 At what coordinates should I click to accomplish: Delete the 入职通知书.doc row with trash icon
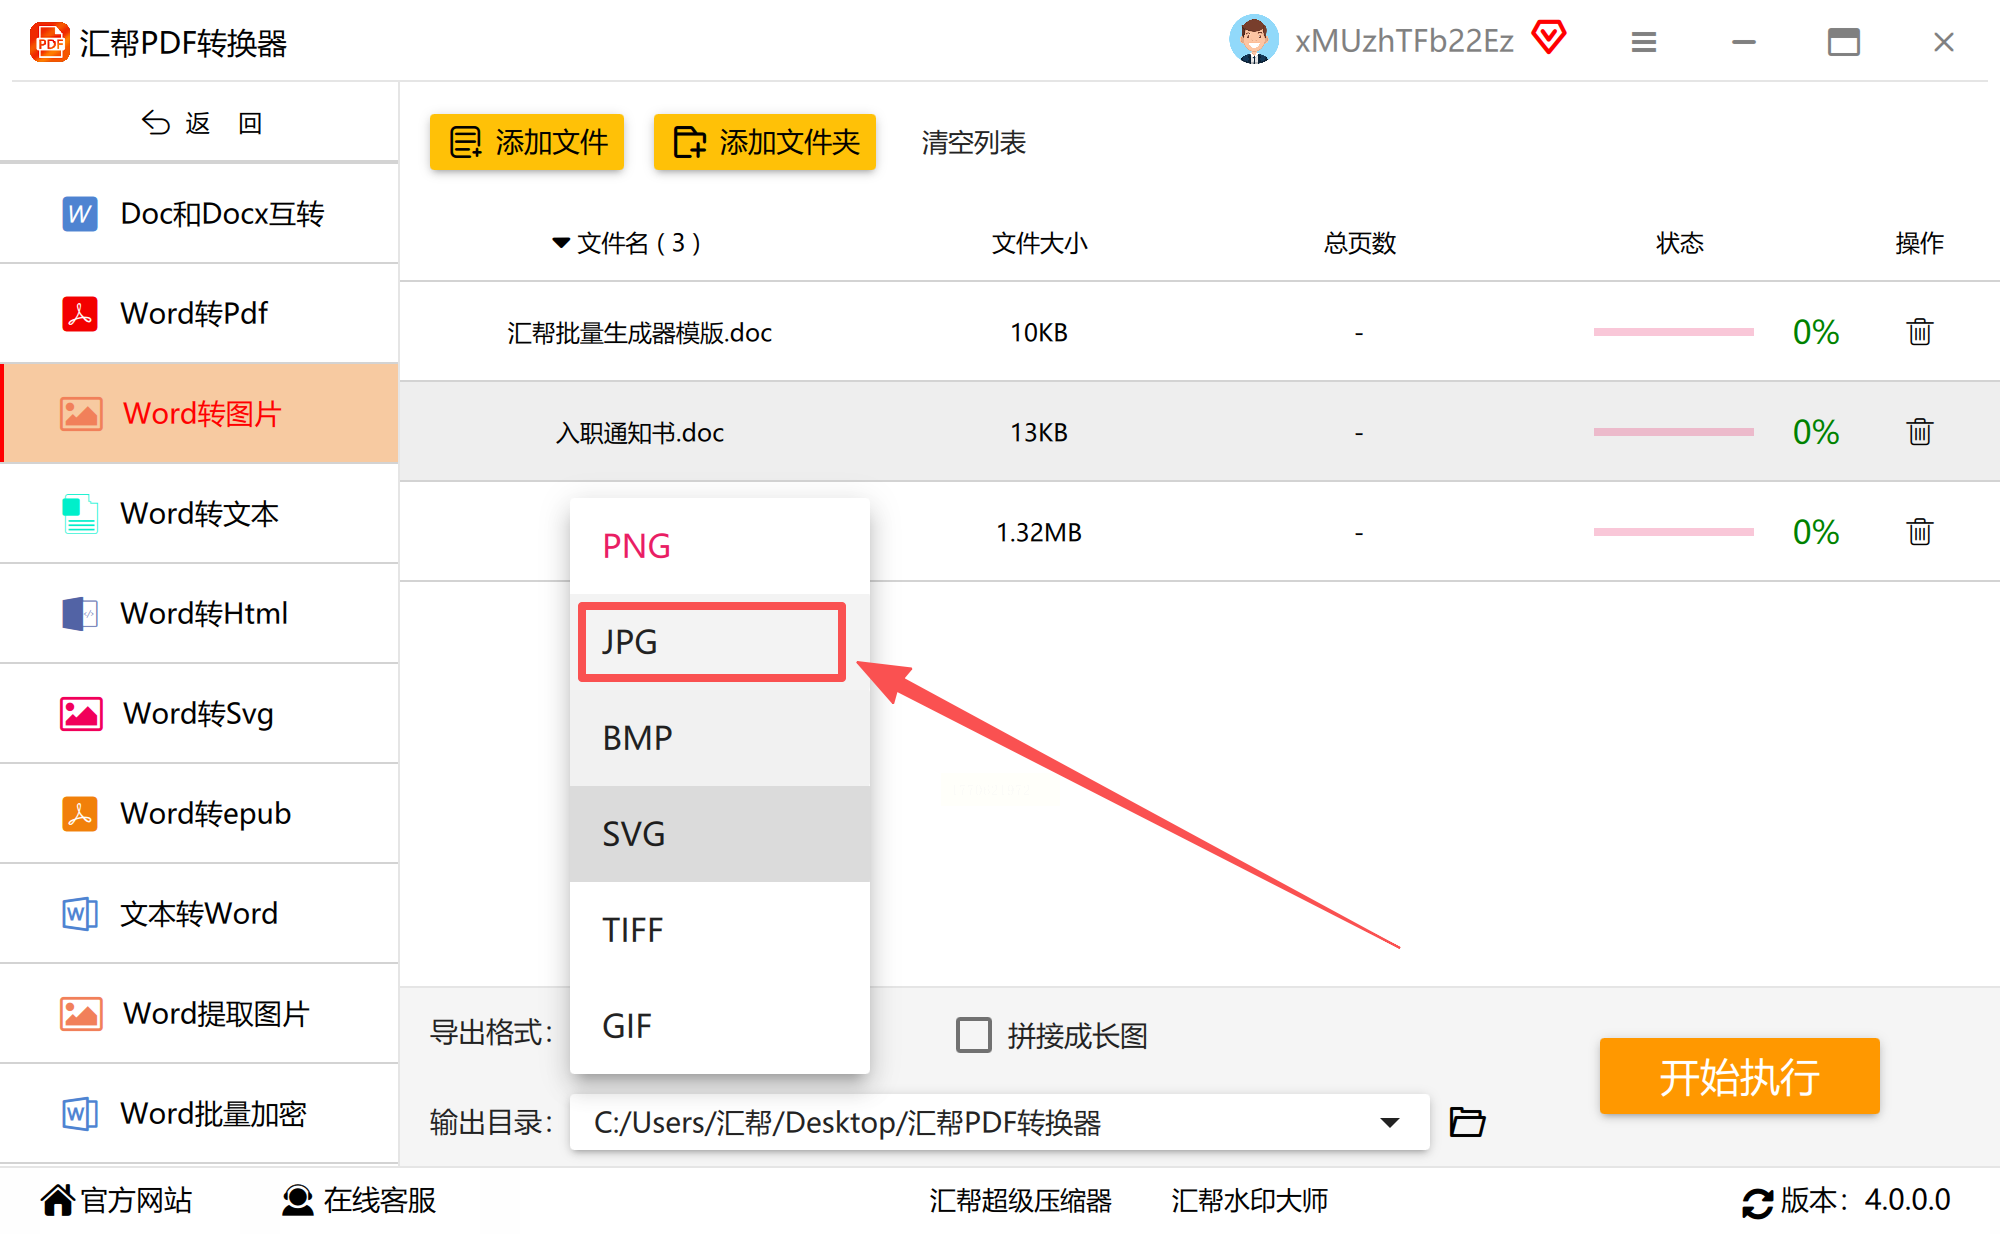1919,432
